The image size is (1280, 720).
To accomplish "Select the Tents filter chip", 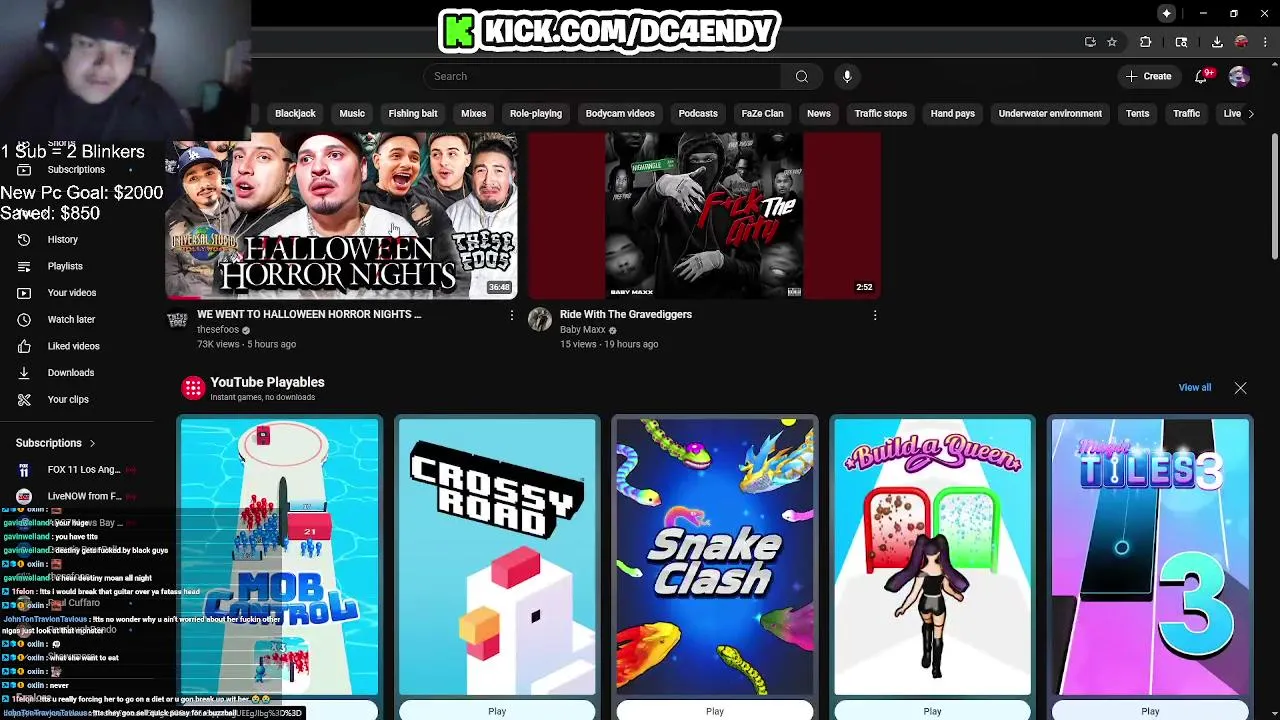I will point(1138,114).
